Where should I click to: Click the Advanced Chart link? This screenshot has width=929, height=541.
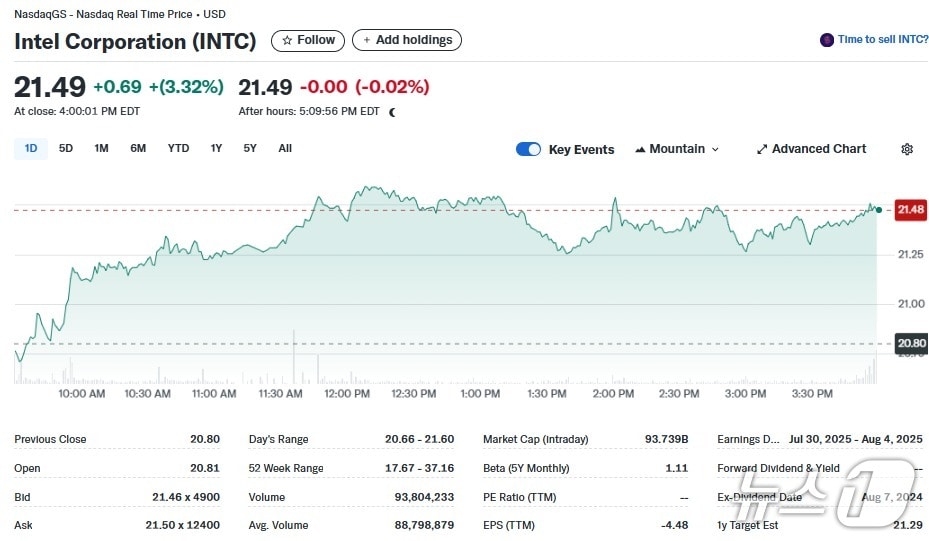point(819,149)
